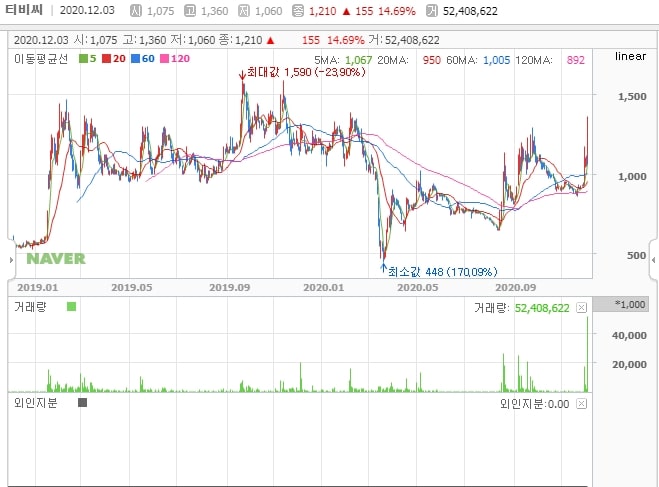Click the 40,000 volume axis label
The width and height of the screenshot is (659, 487).
click(629, 335)
